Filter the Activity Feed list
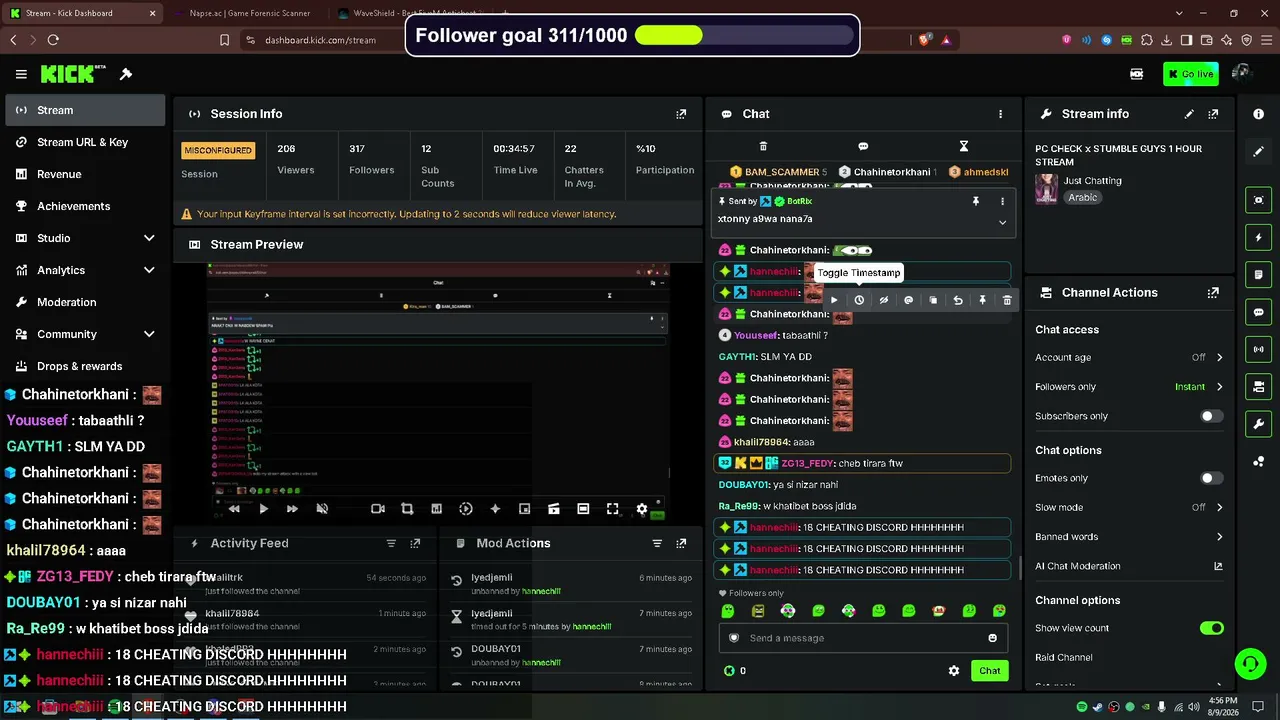 tap(391, 543)
